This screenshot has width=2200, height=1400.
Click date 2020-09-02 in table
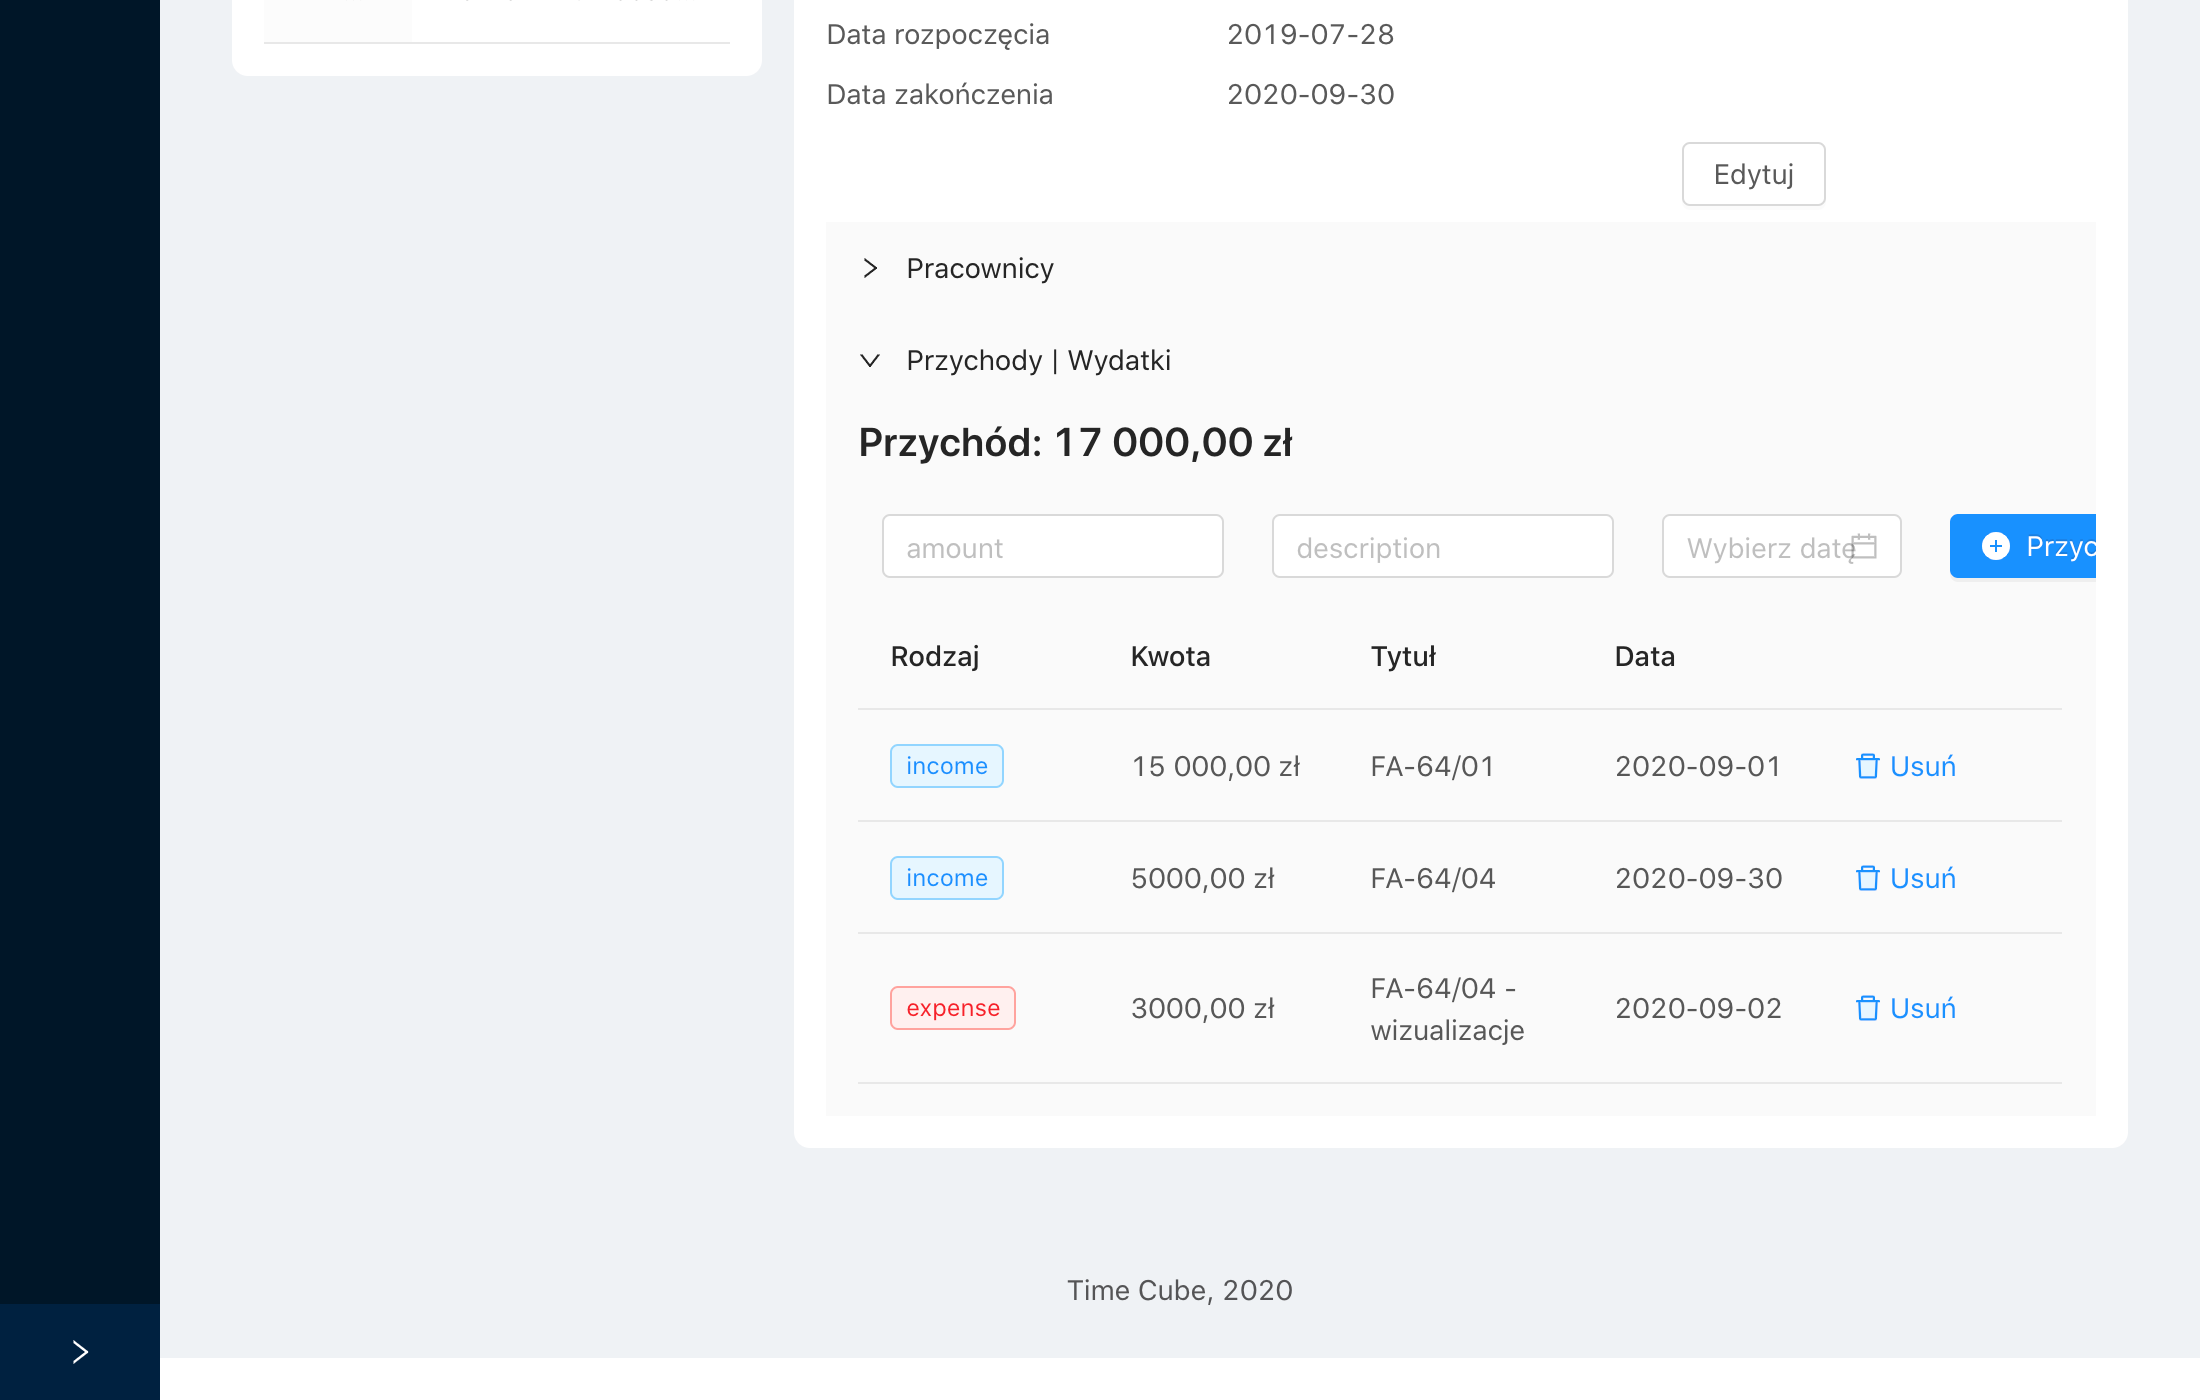(1698, 1008)
